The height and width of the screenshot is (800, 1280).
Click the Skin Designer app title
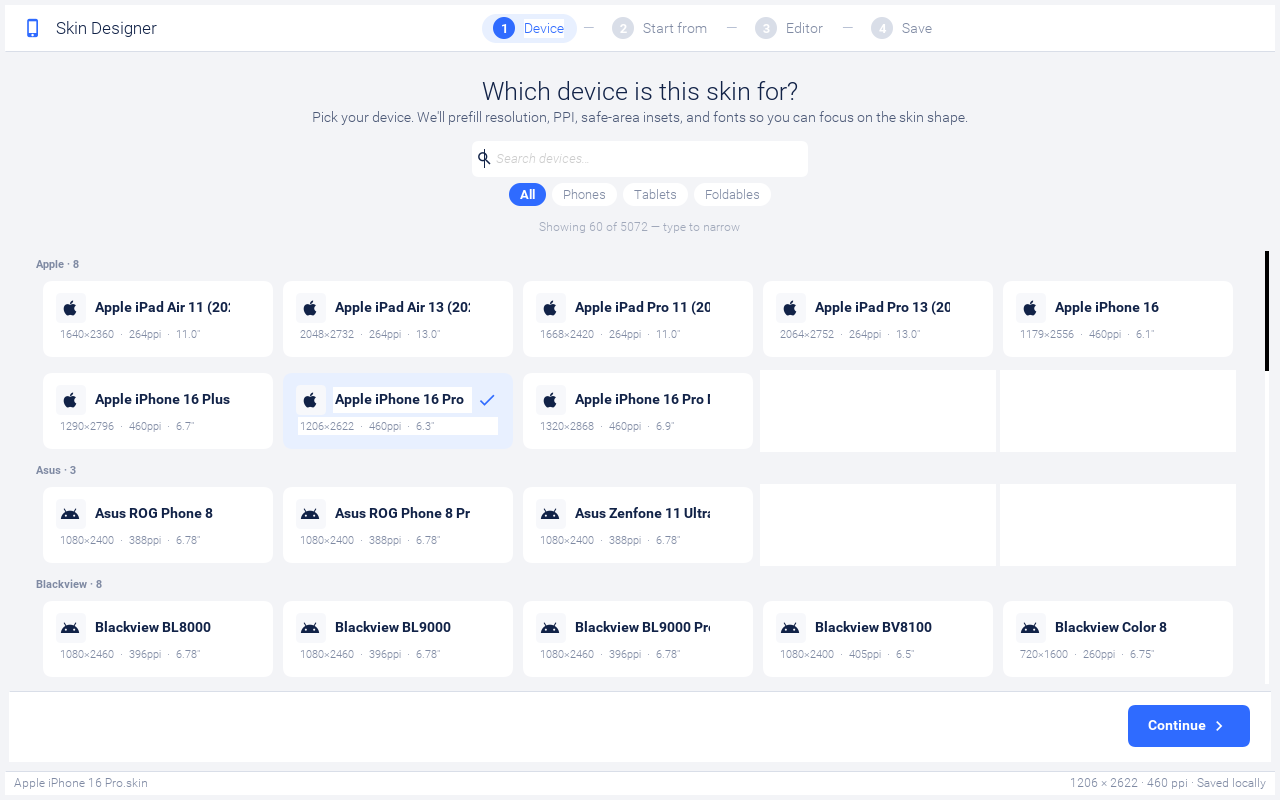coord(106,28)
